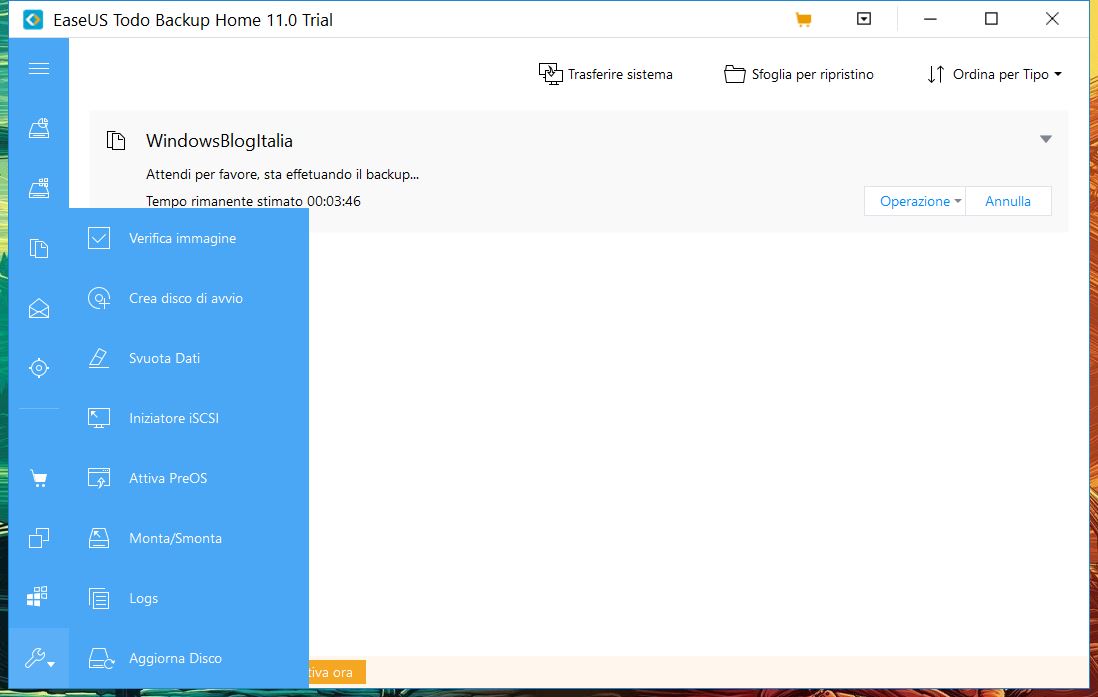Click the Monta/Smonta drive icon

tap(99, 538)
